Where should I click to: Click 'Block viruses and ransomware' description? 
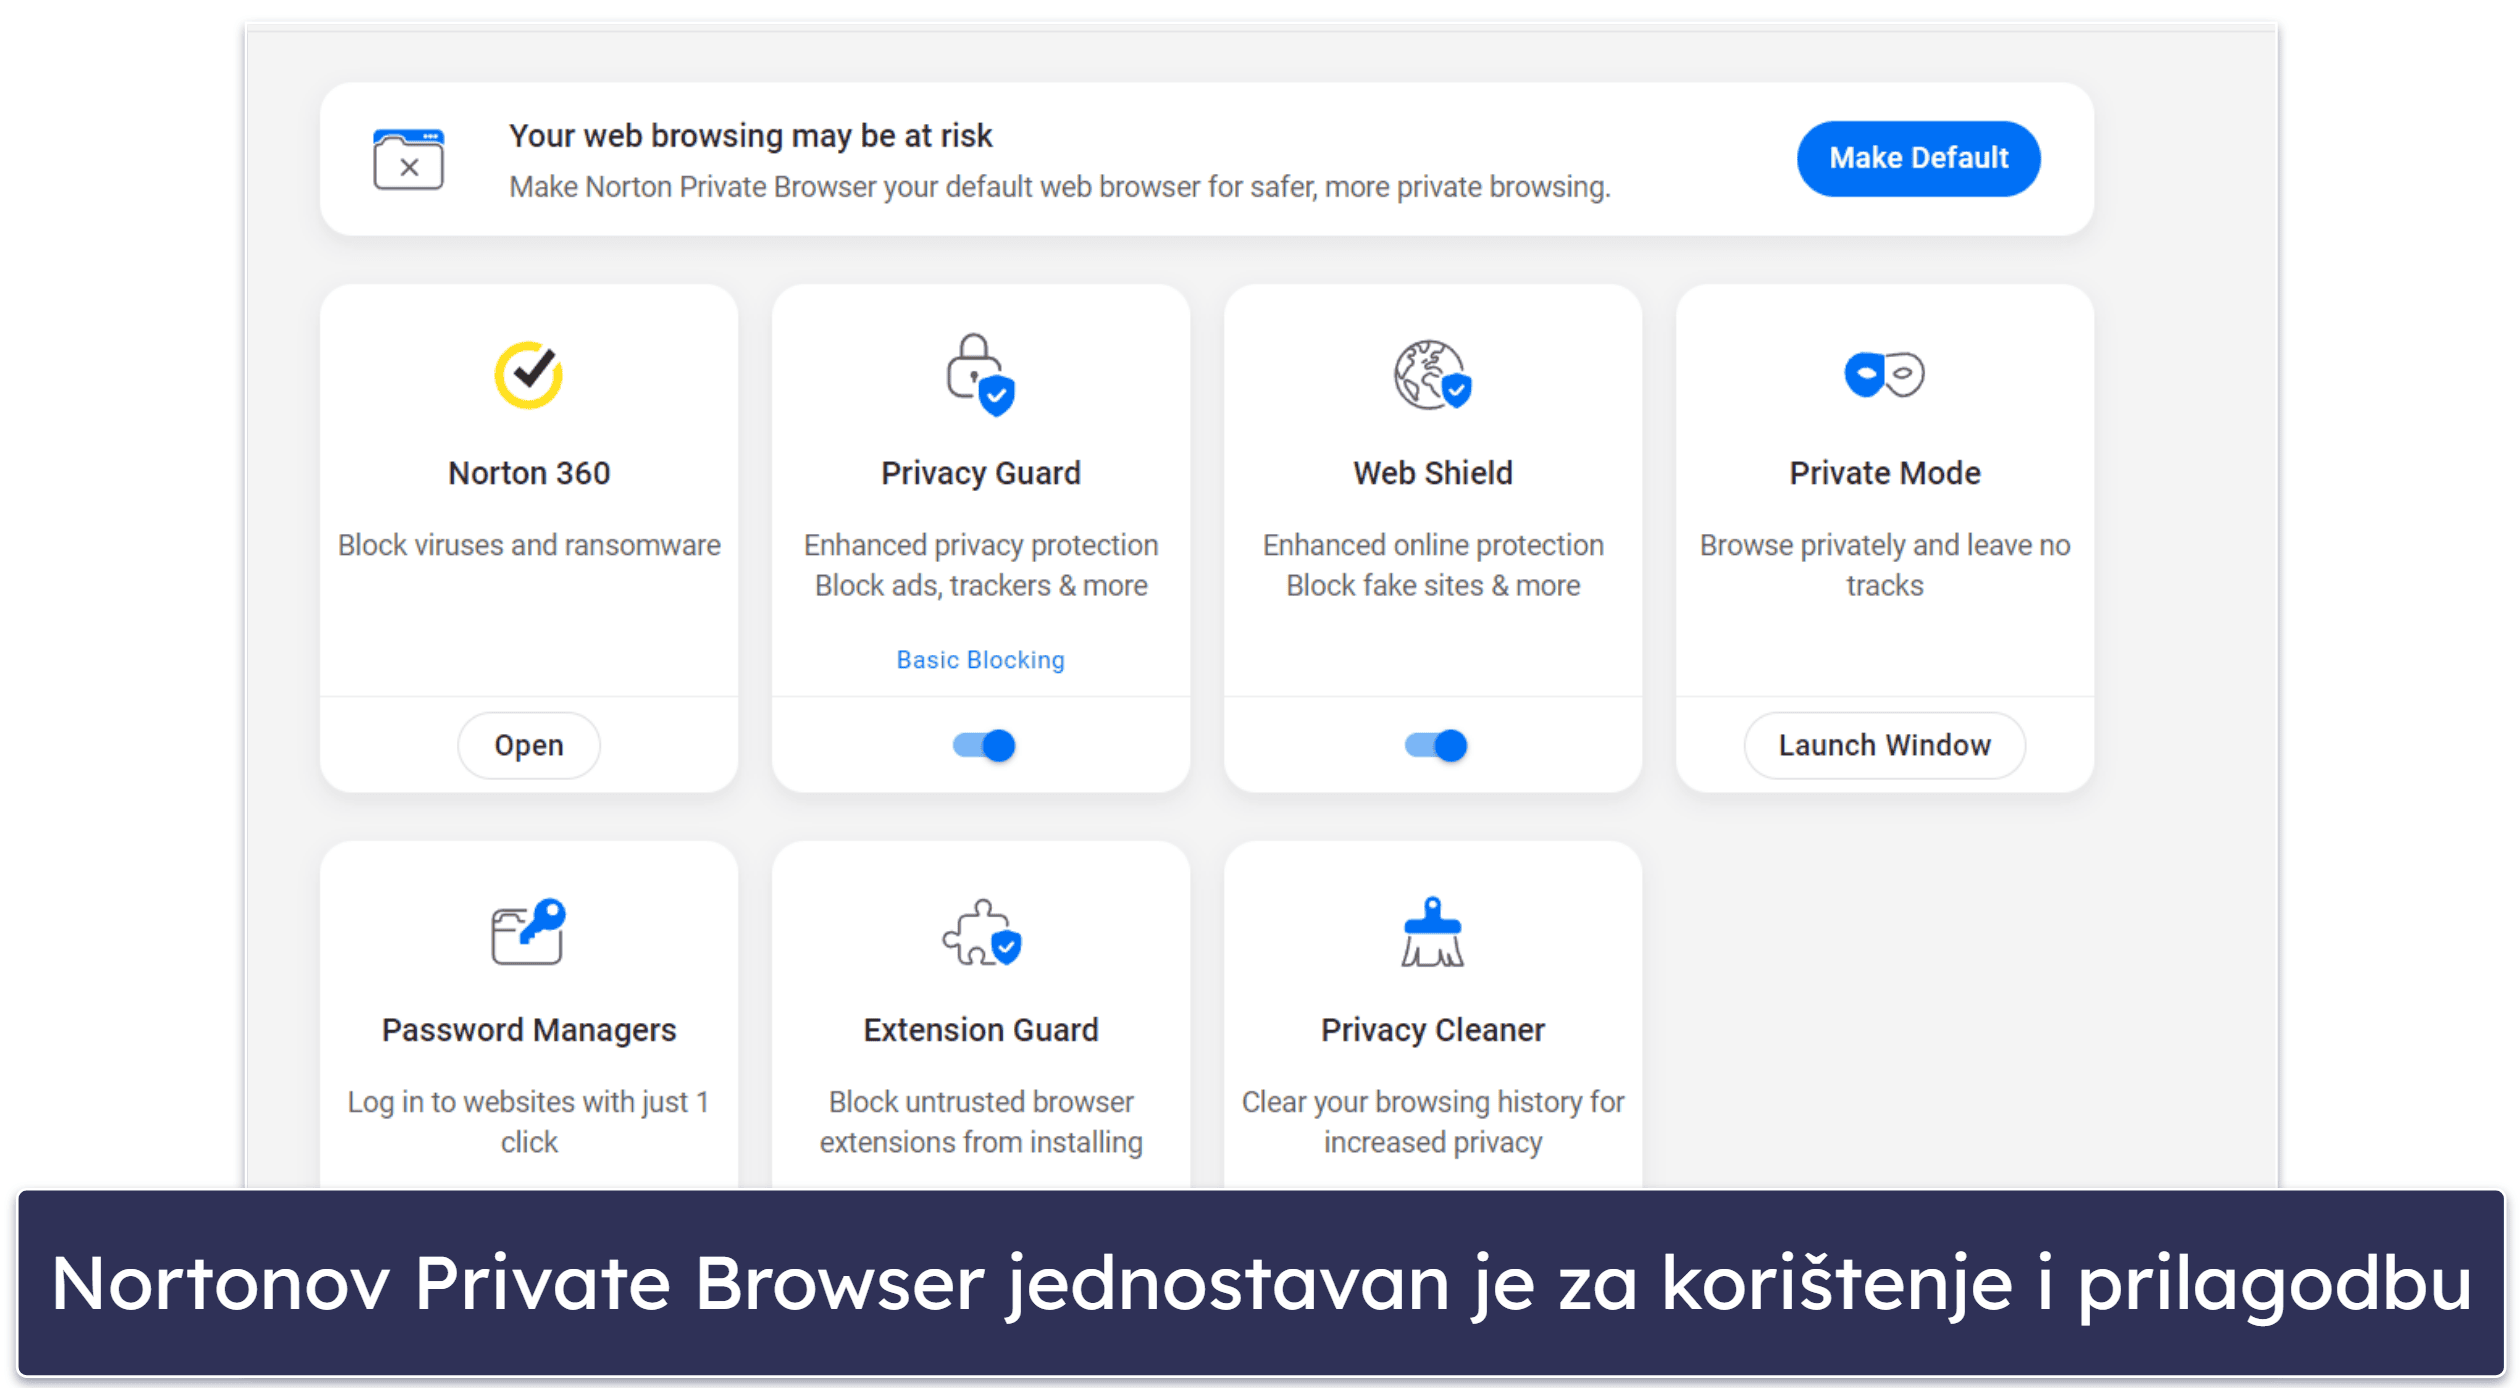click(528, 545)
